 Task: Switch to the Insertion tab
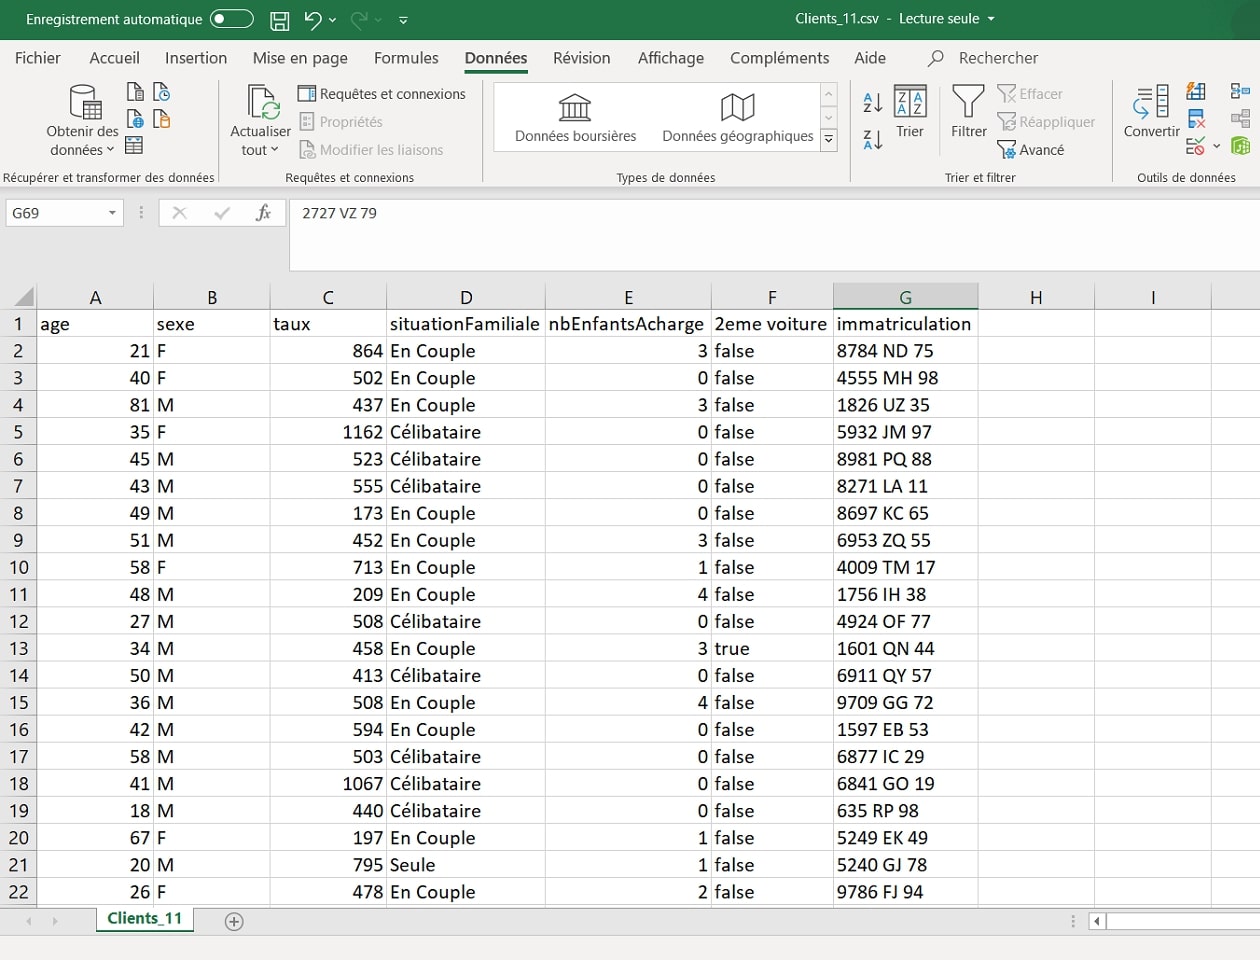[196, 58]
